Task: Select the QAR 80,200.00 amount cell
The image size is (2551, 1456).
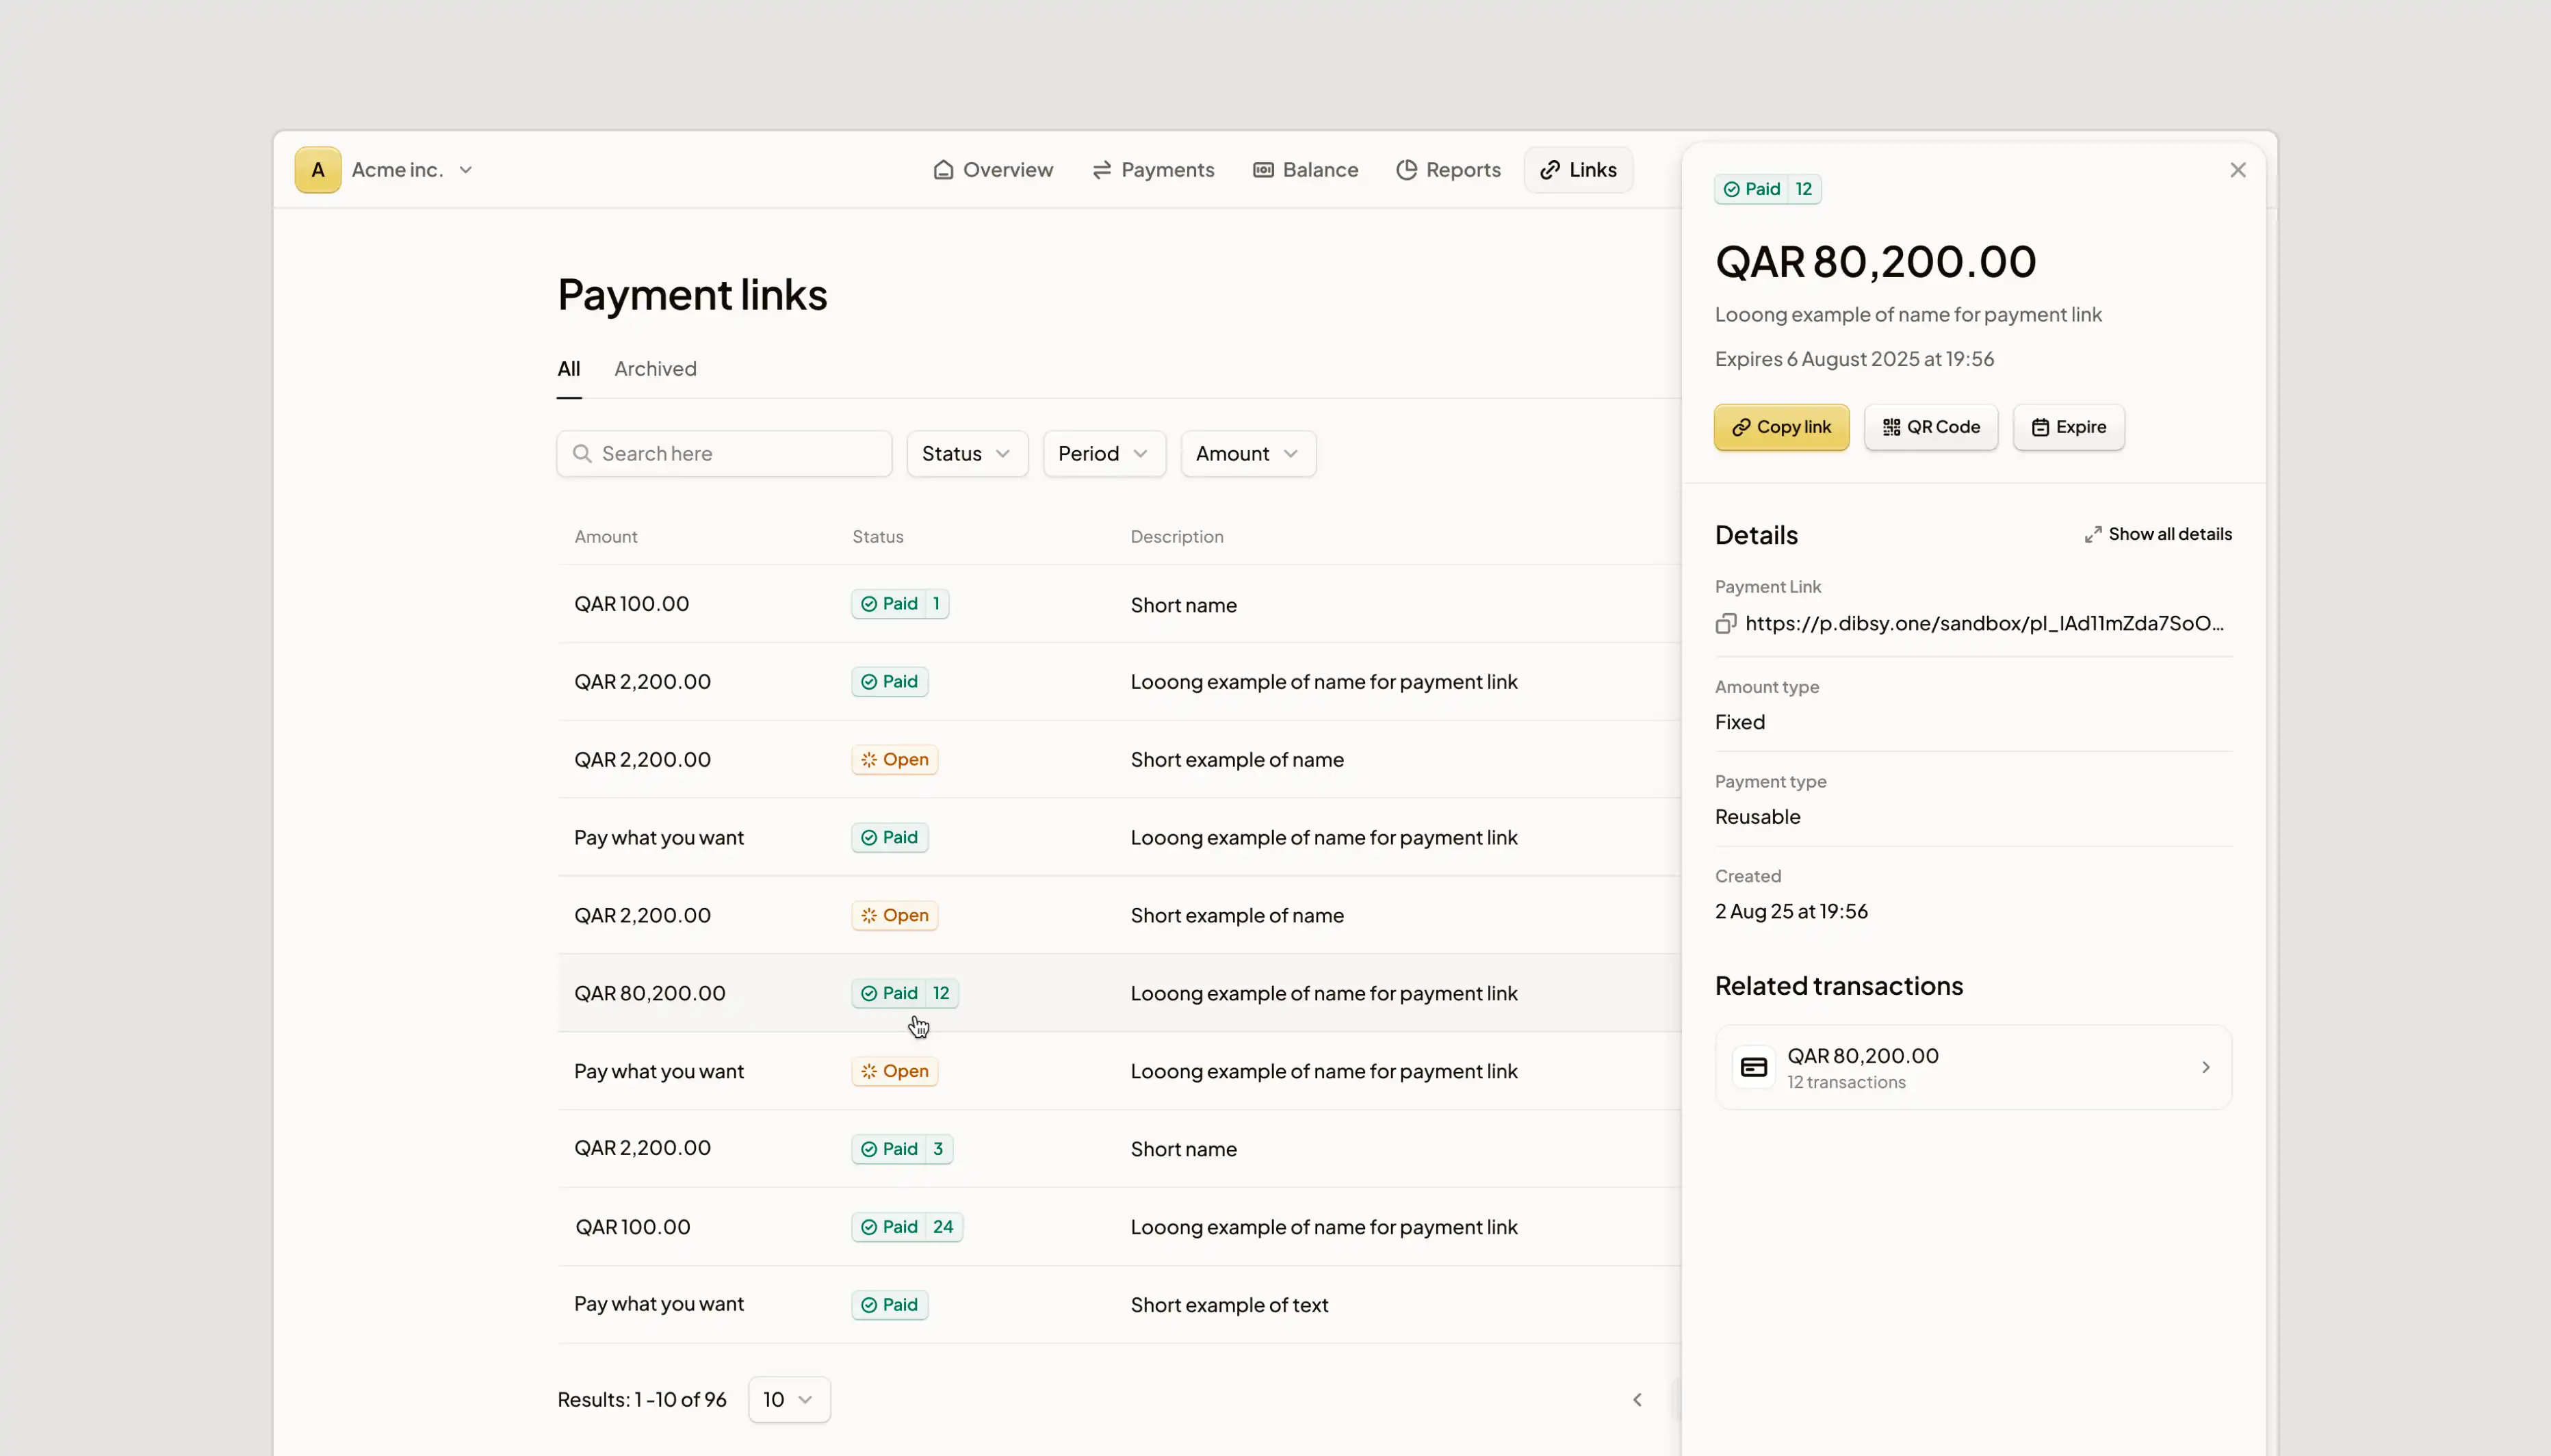Action: click(x=649, y=993)
